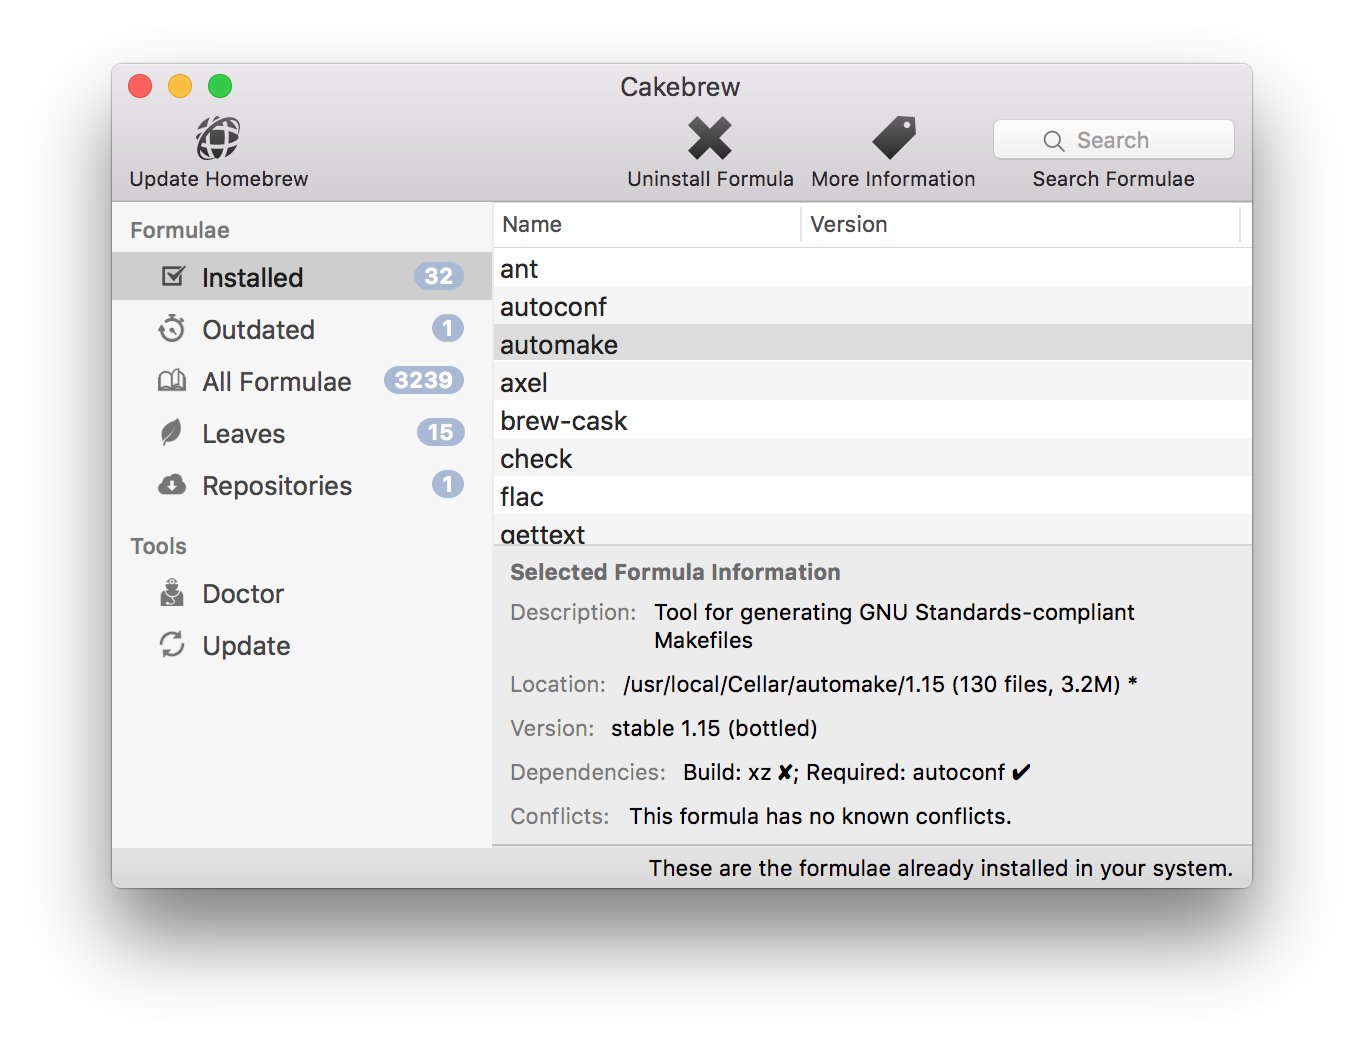
Task: Click the Installed checkbox icon in sidebar
Action: (173, 276)
